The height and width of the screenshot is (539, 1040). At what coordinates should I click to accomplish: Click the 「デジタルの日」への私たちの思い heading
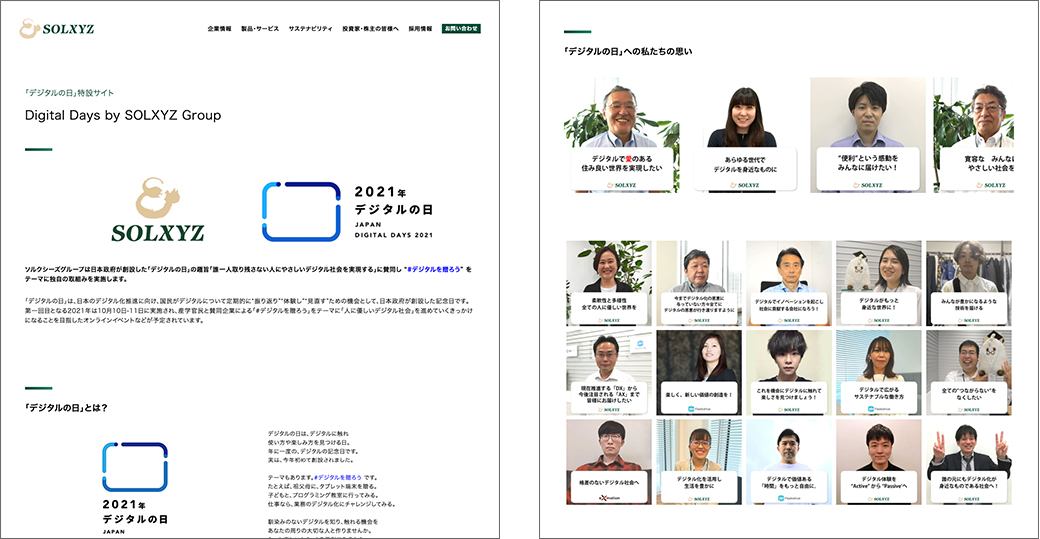(628, 51)
